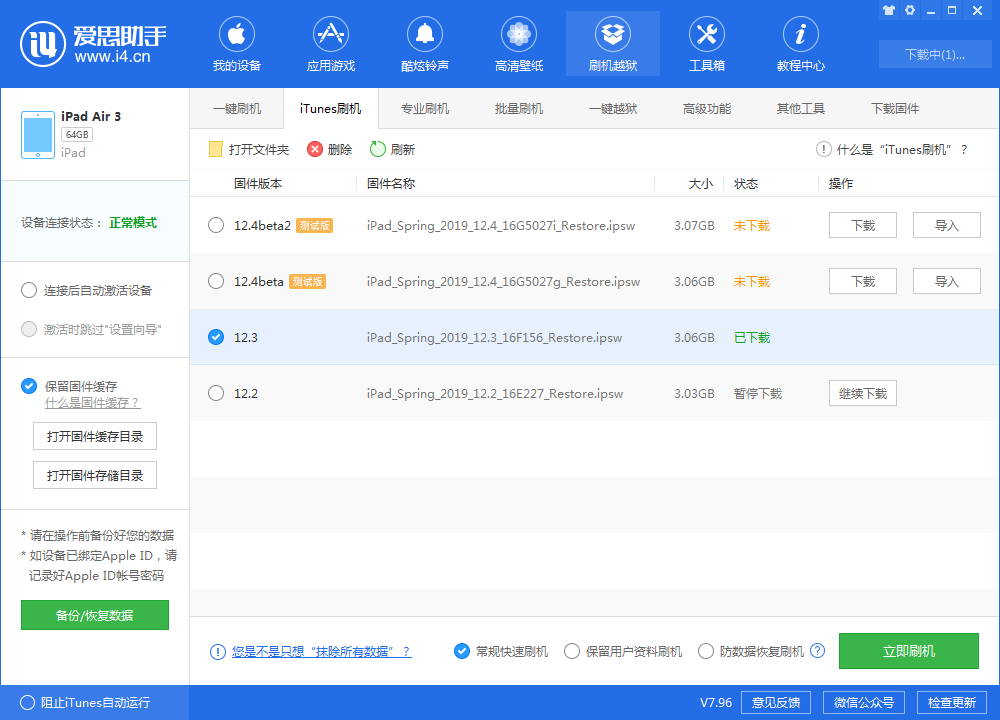Open the 工具箱 toolbox
This screenshot has height=720, width=1000.
tap(707, 43)
